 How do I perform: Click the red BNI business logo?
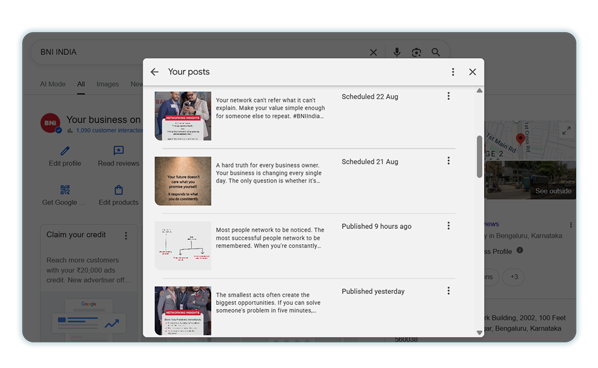(x=50, y=123)
